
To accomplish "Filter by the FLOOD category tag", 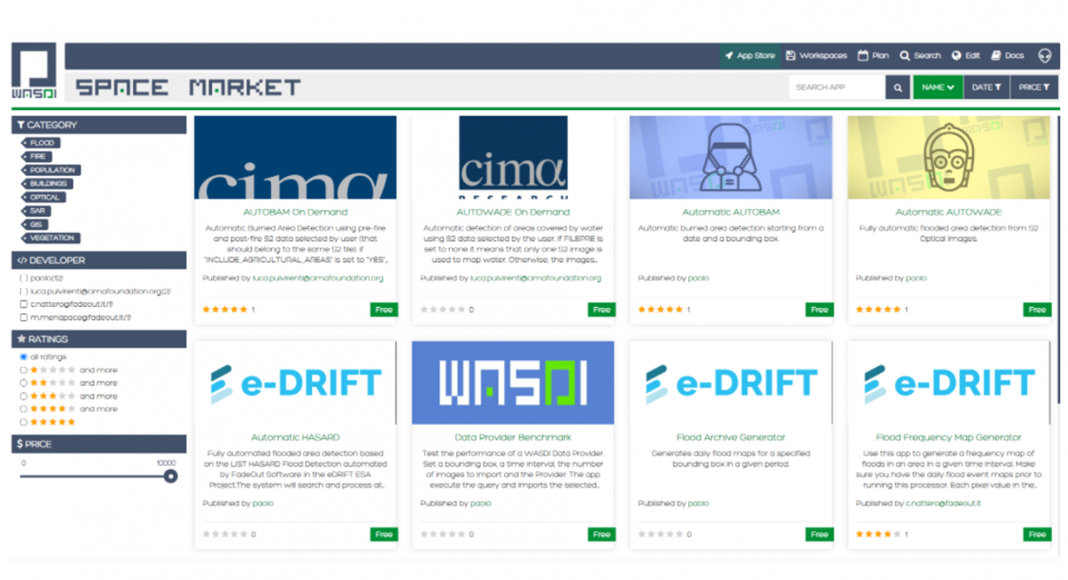I will (42, 143).
